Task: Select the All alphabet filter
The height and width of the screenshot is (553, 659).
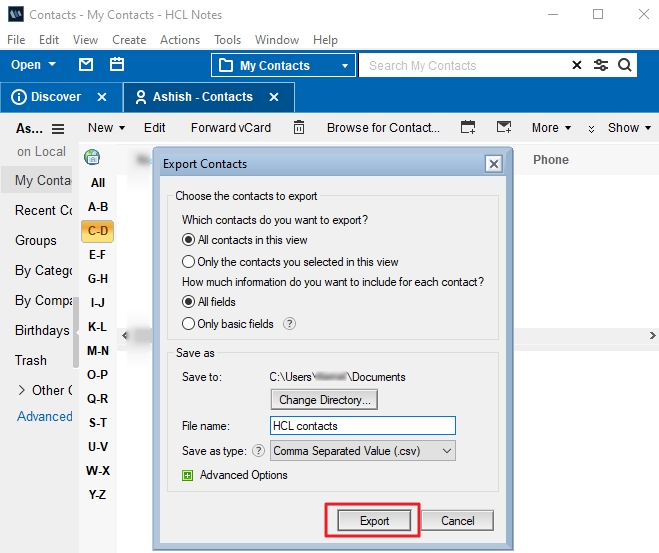Action: (x=98, y=183)
